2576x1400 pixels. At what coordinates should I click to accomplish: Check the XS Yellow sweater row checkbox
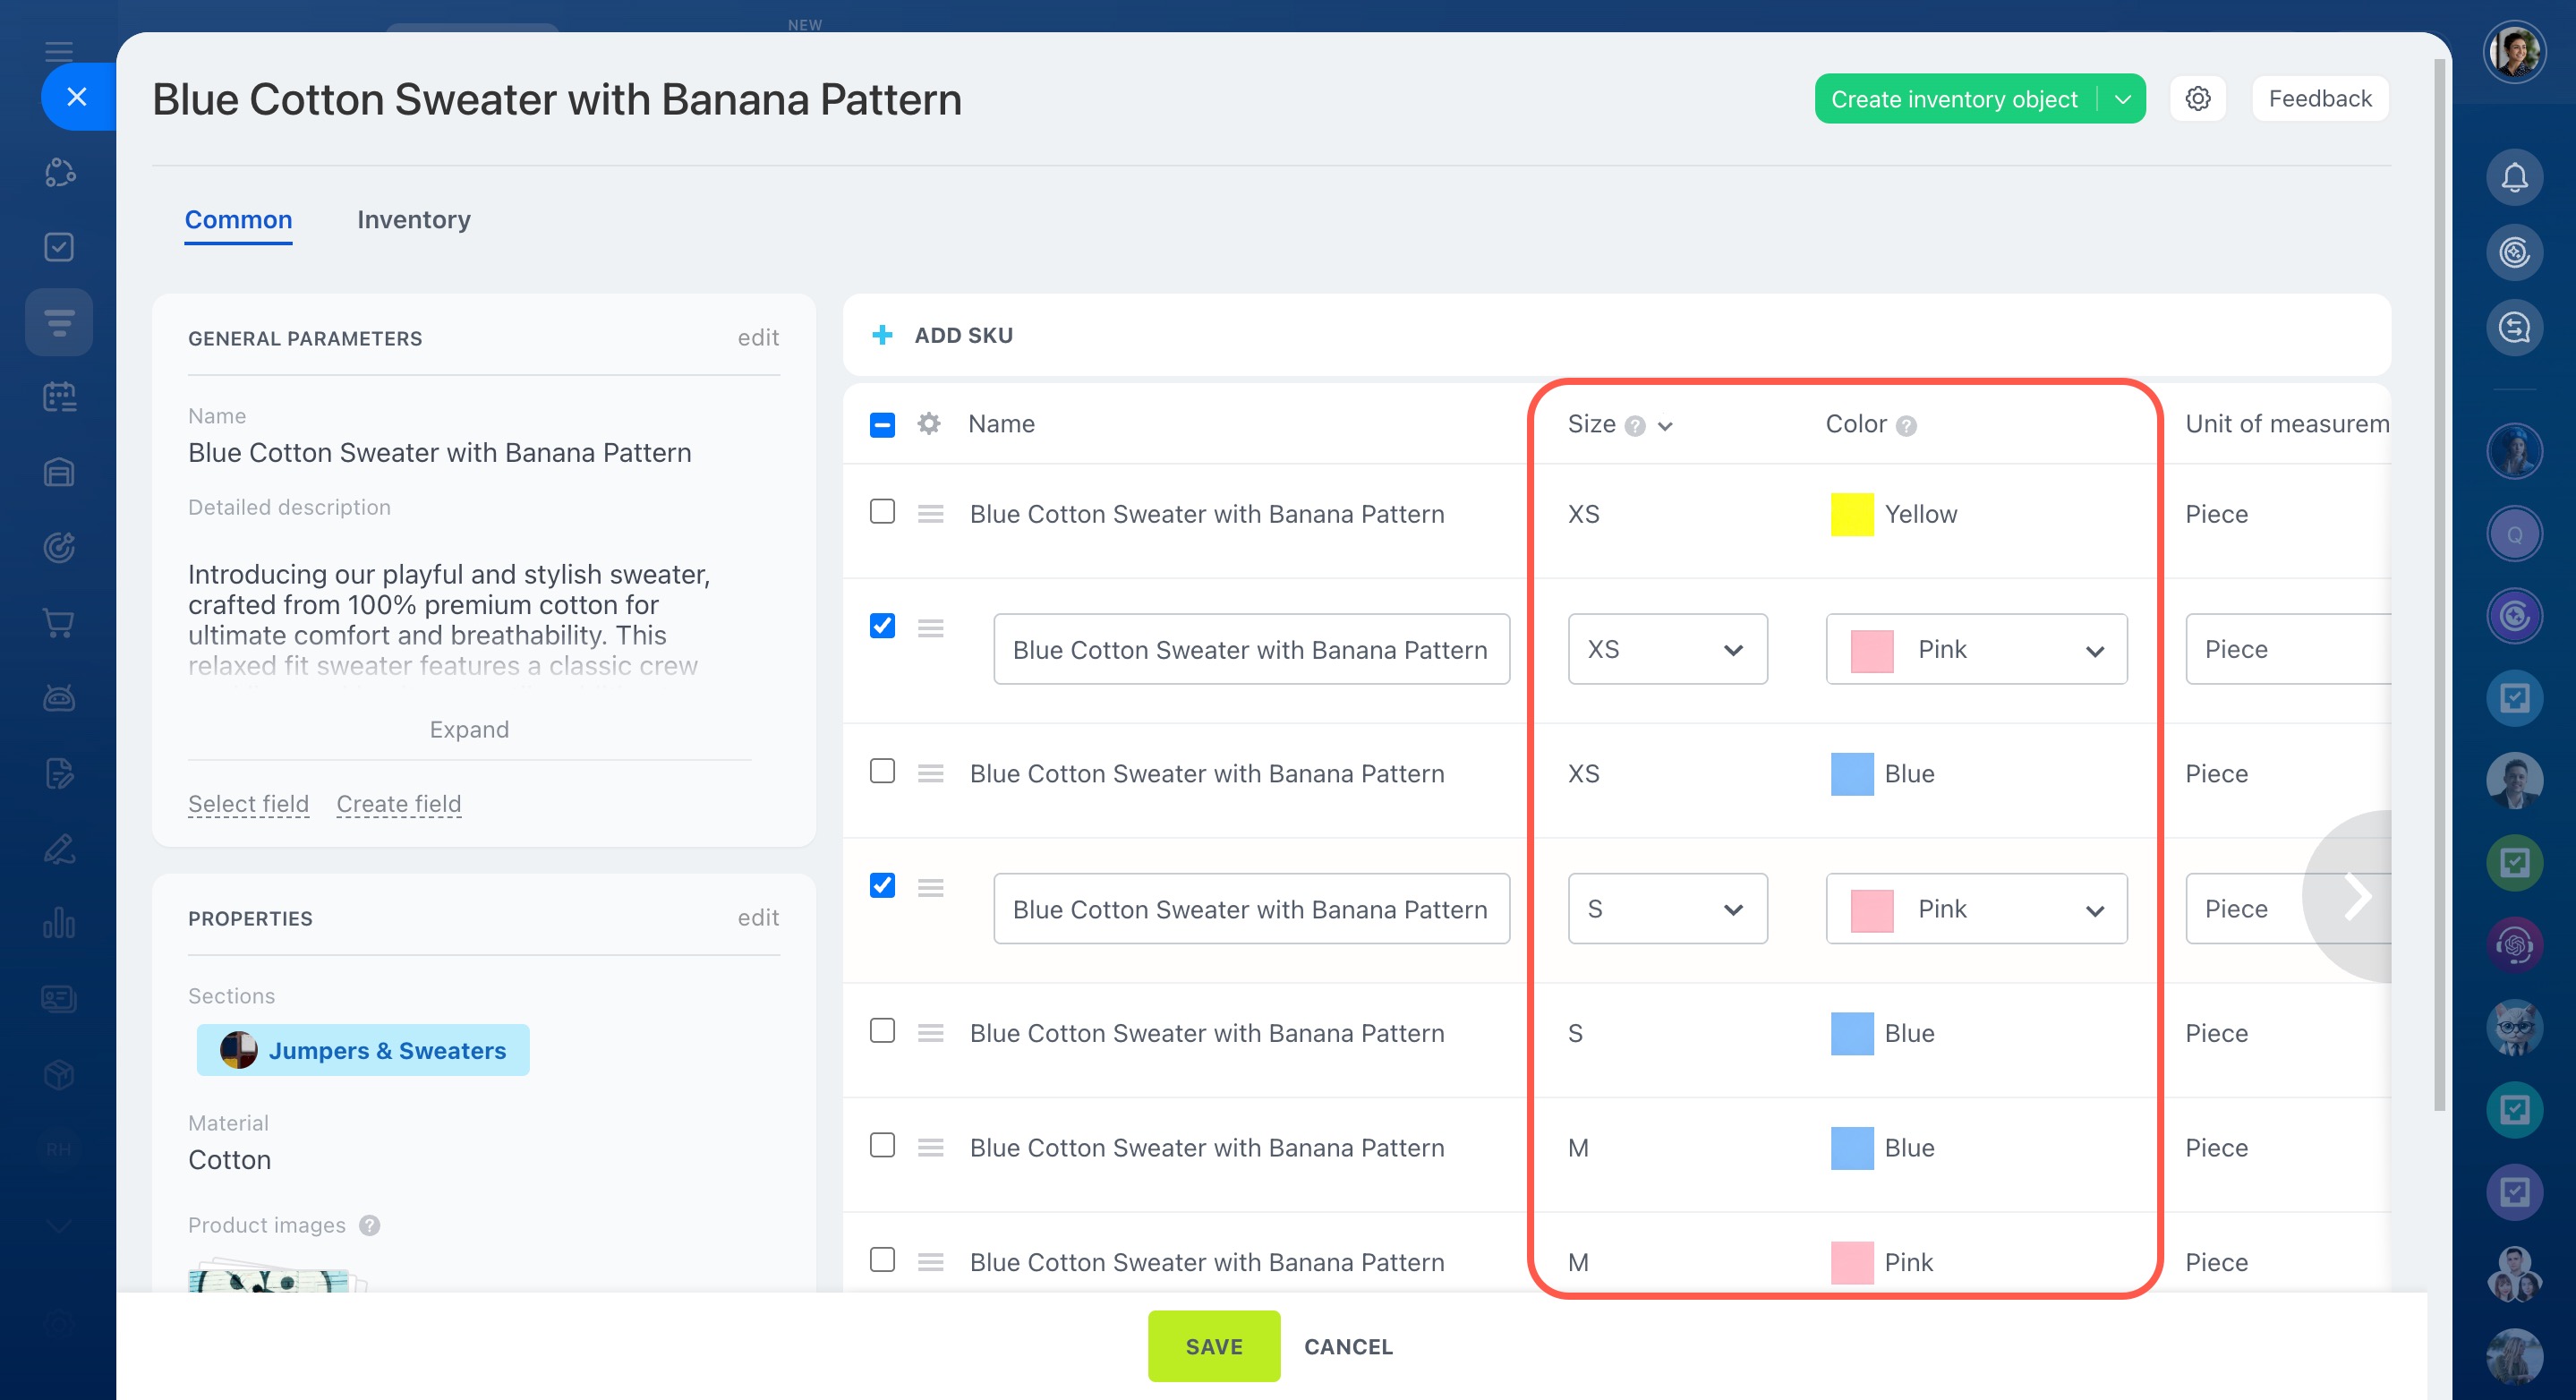click(x=882, y=512)
